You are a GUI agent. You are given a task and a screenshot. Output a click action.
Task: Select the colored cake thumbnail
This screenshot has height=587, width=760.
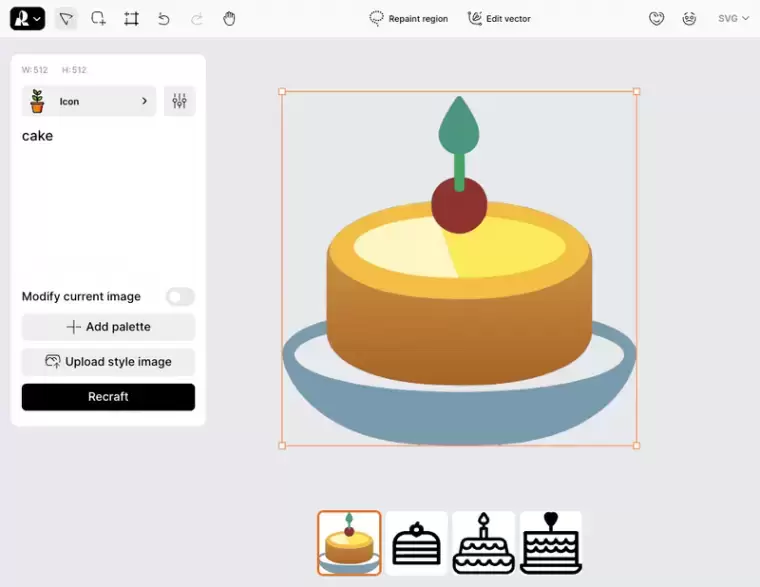click(x=349, y=543)
